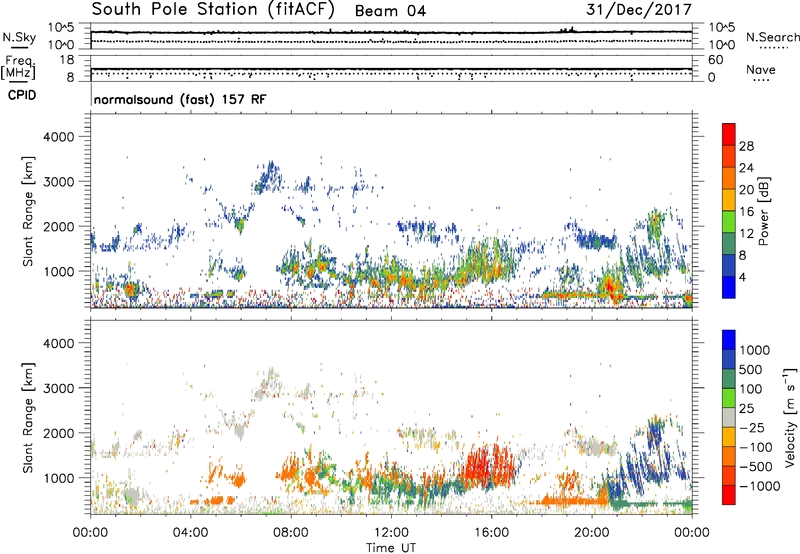
Task: Click 'Slant Range [km]' label of power panel
Action: click(28, 211)
